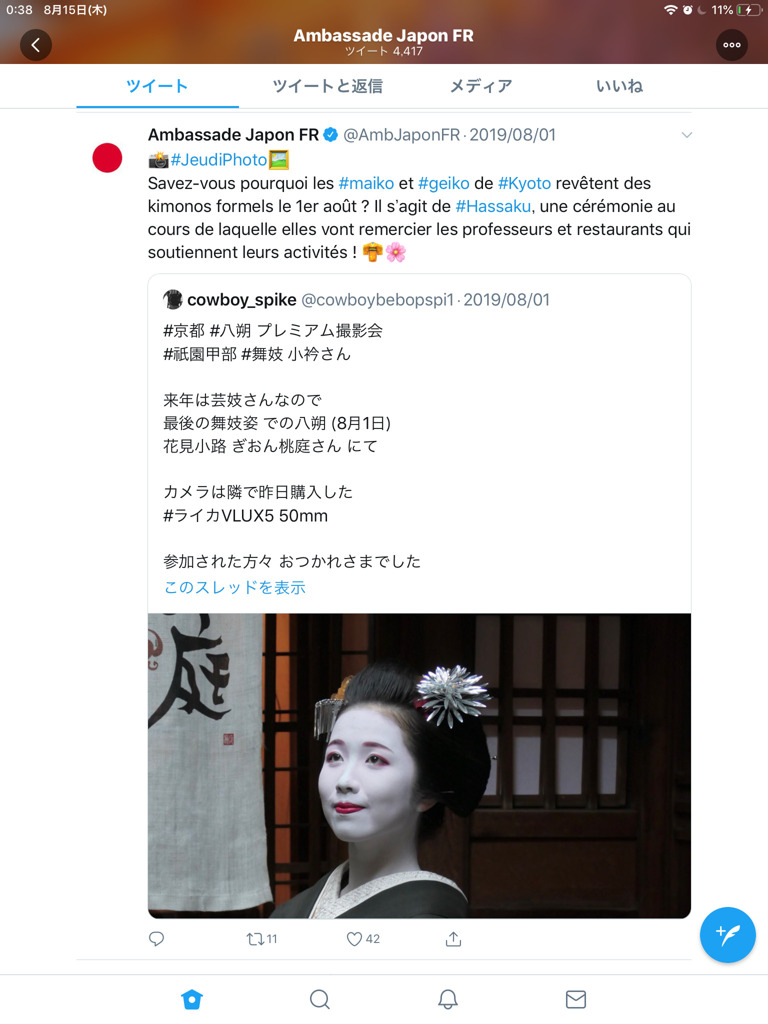
Task: Open messages envelope in bottom bar
Action: click(x=576, y=999)
